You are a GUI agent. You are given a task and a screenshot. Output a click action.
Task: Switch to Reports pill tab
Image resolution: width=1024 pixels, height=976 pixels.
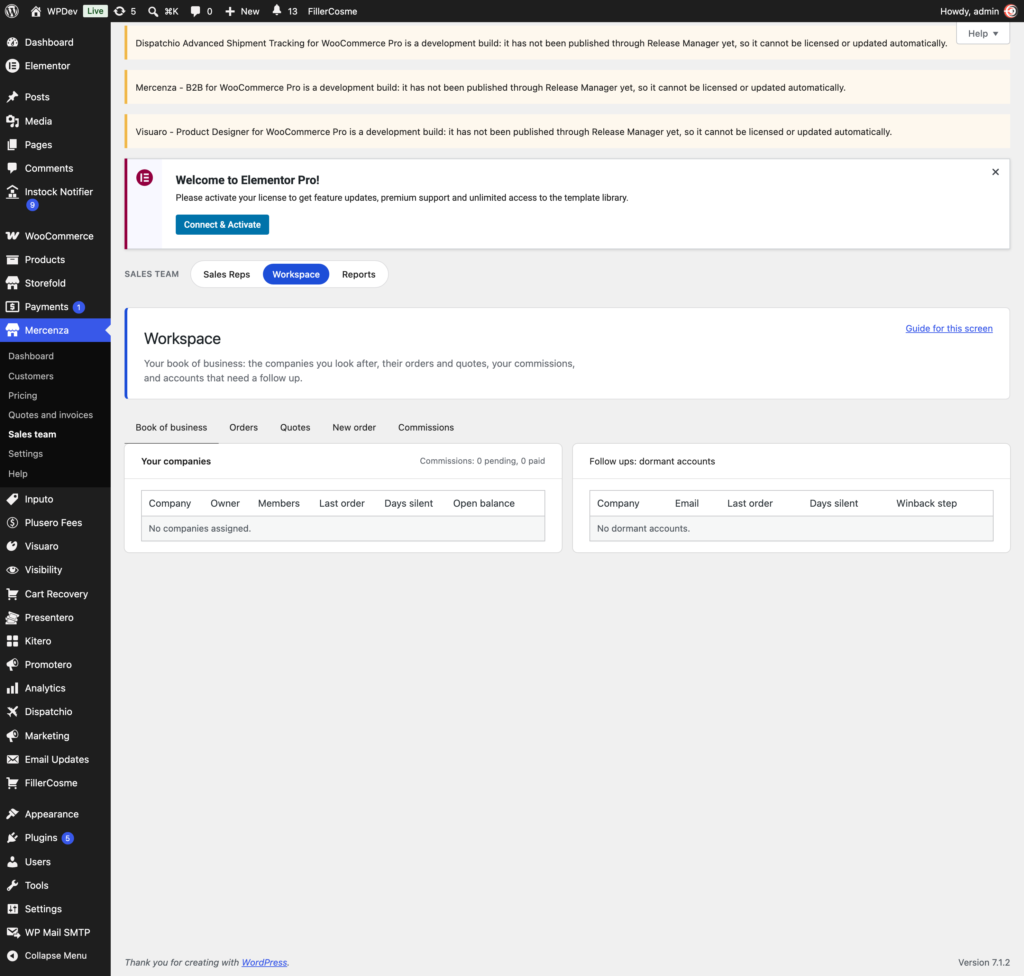(x=359, y=274)
